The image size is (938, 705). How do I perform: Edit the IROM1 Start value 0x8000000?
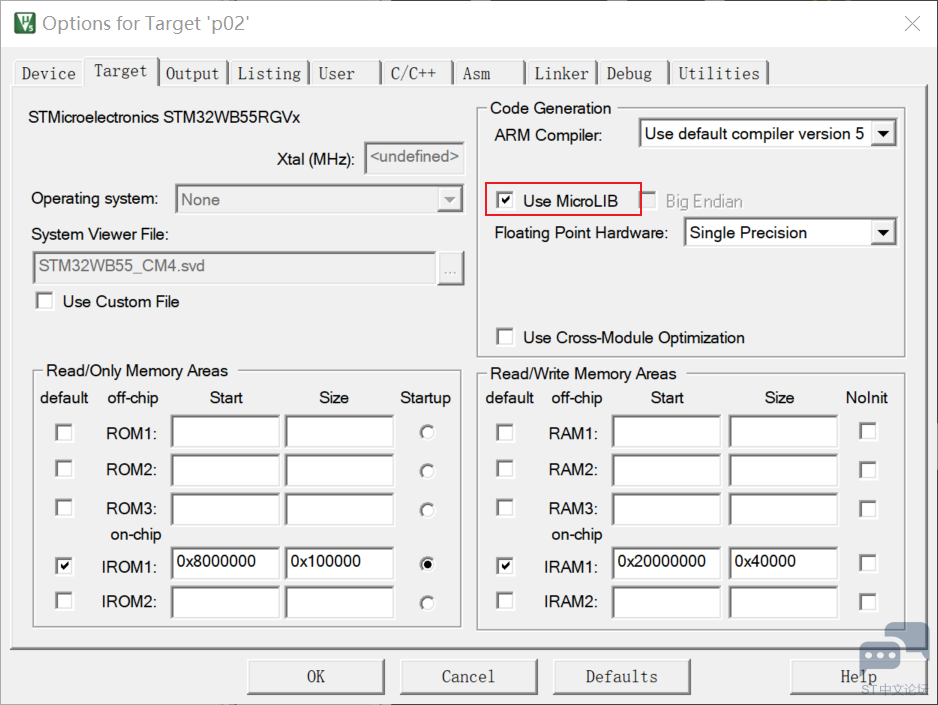coord(226,563)
